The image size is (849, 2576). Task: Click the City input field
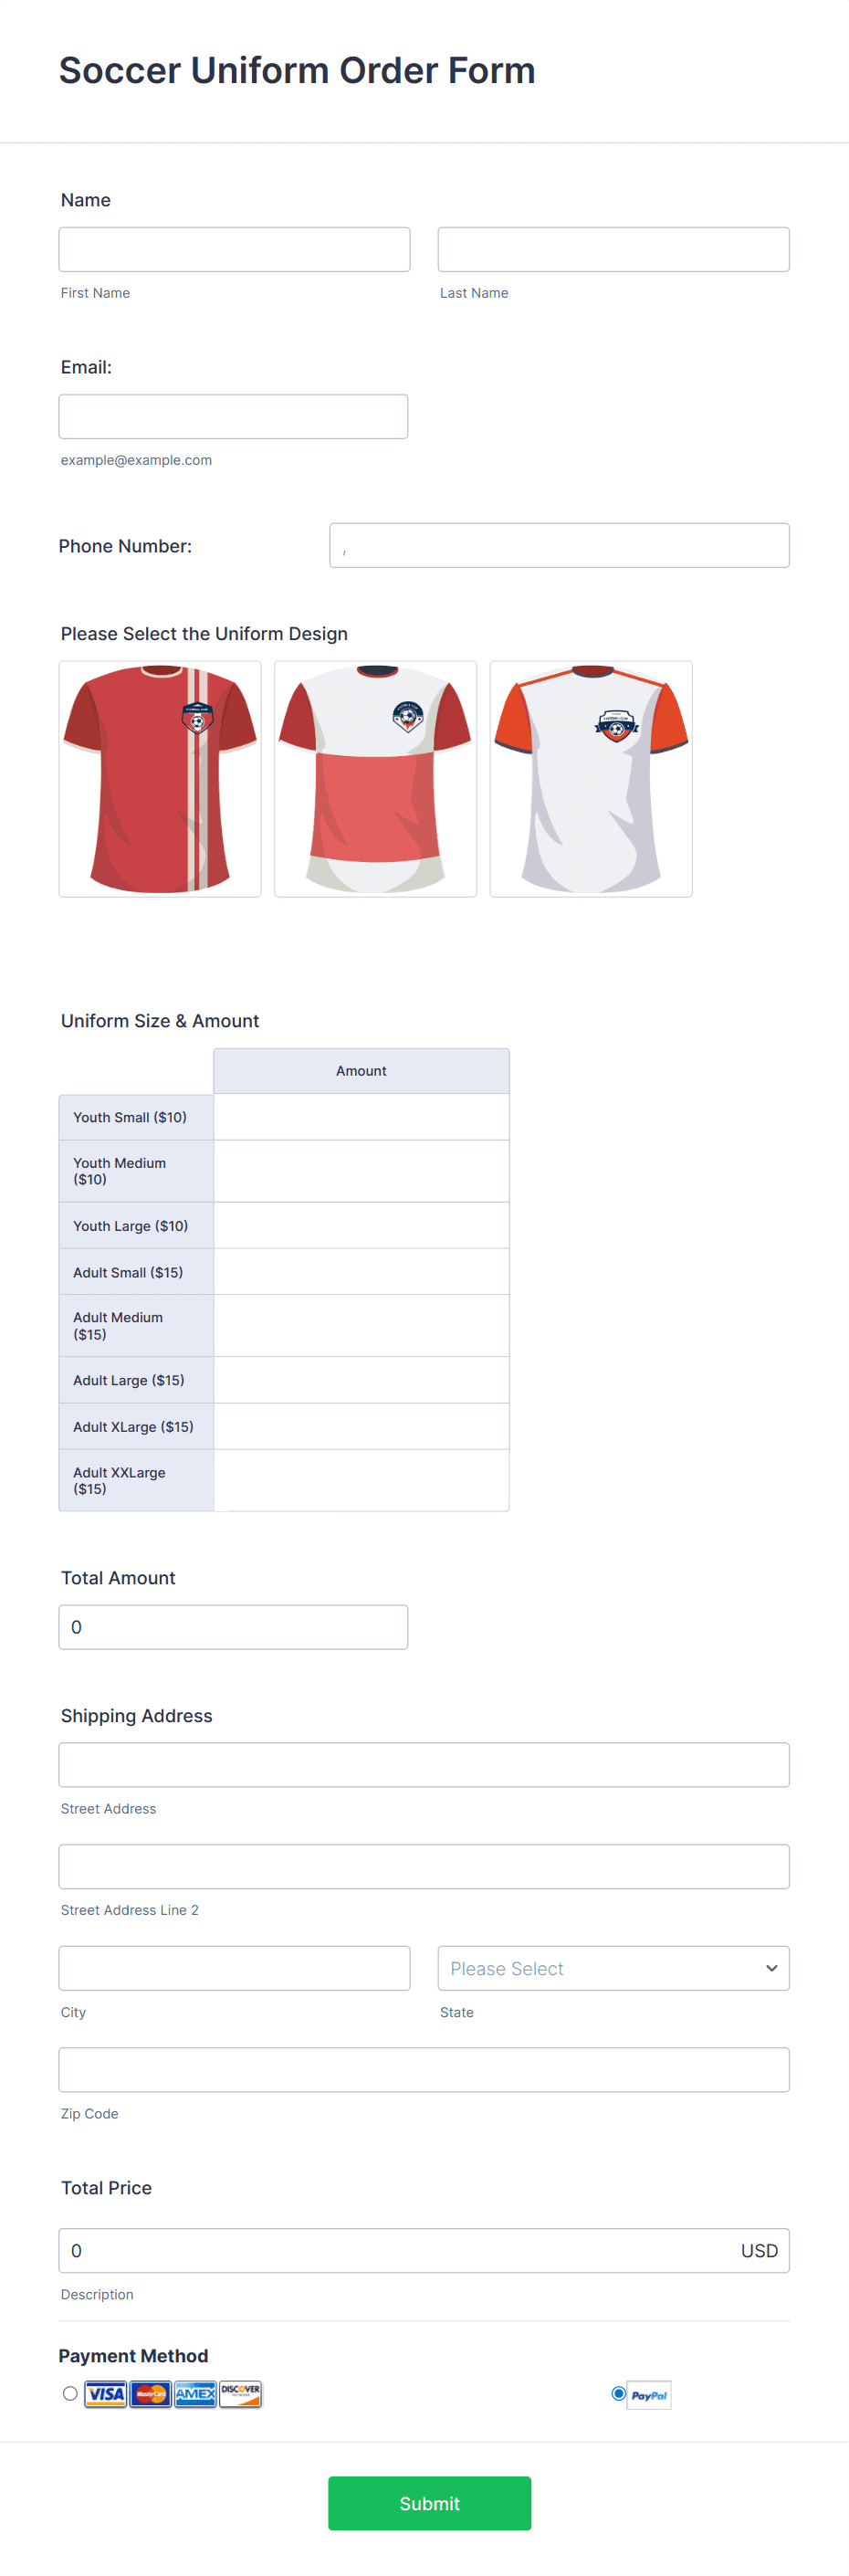234,1967
